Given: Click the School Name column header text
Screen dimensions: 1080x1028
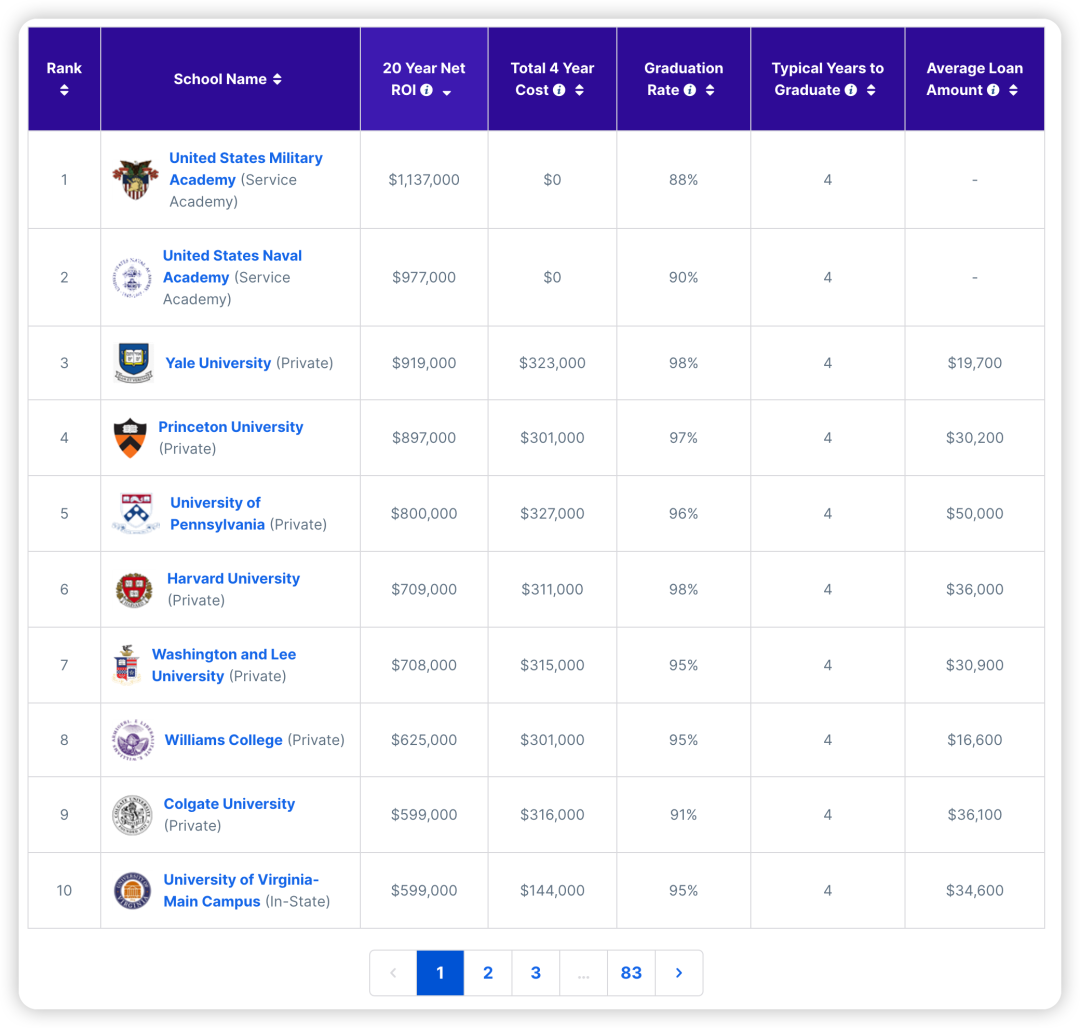Looking at the screenshot, I should point(220,79).
